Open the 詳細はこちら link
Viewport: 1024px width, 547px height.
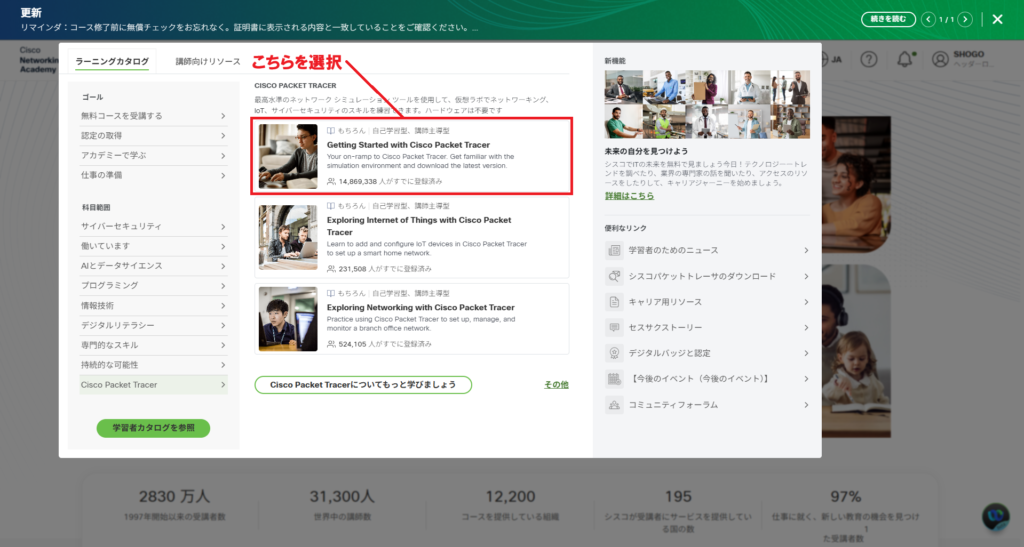[x=629, y=196]
